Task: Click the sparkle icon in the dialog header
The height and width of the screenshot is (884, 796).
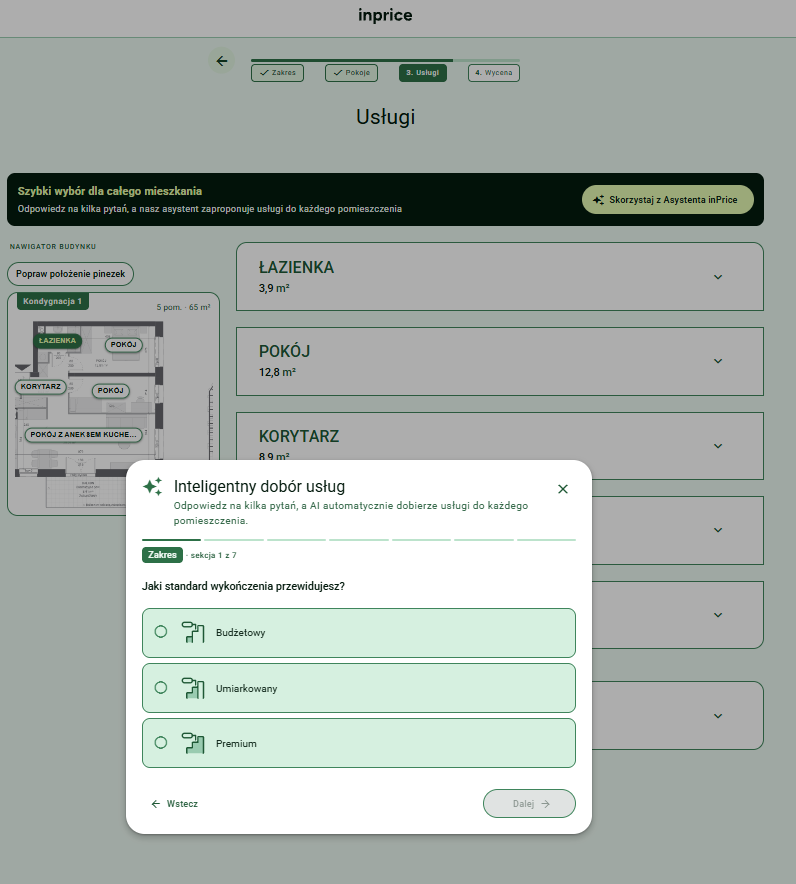Action: pos(153,487)
